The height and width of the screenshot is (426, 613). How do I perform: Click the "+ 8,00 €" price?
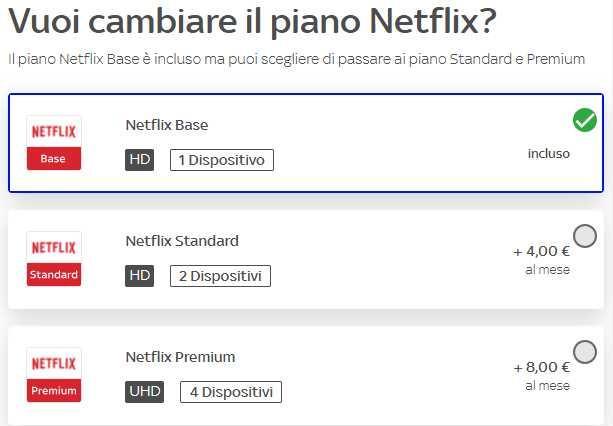pos(541,368)
